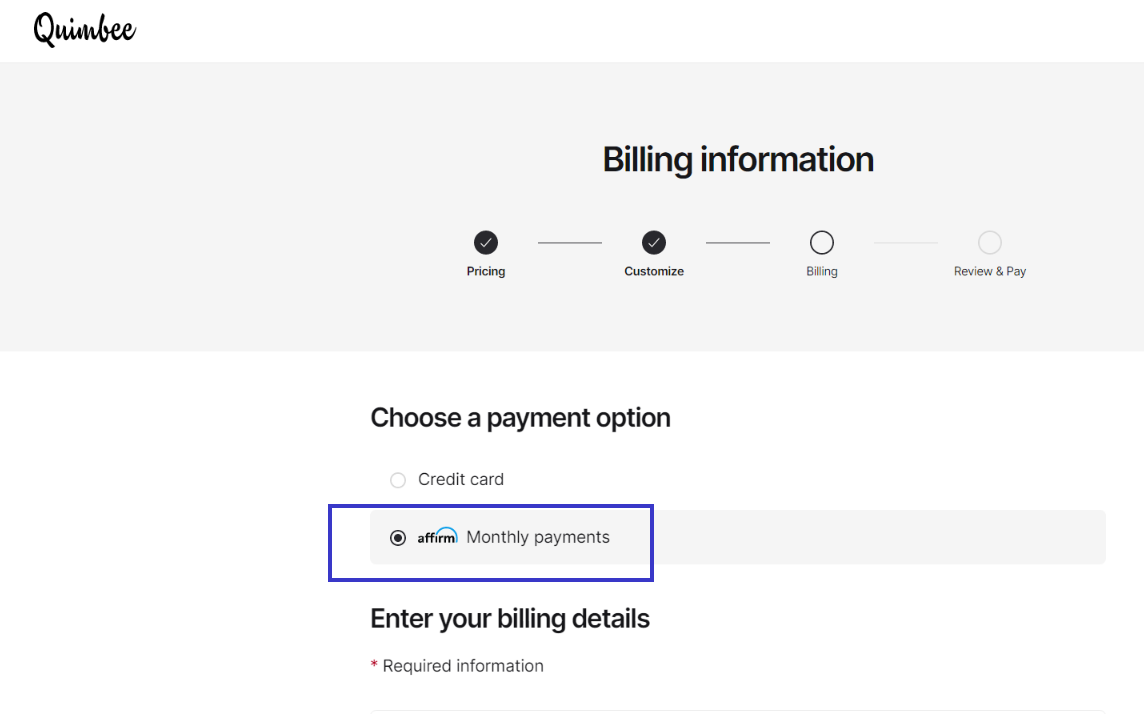The height and width of the screenshot is (714, 1144).
Task: Click the completed Customize step checkmark
Action: point(654,242)
